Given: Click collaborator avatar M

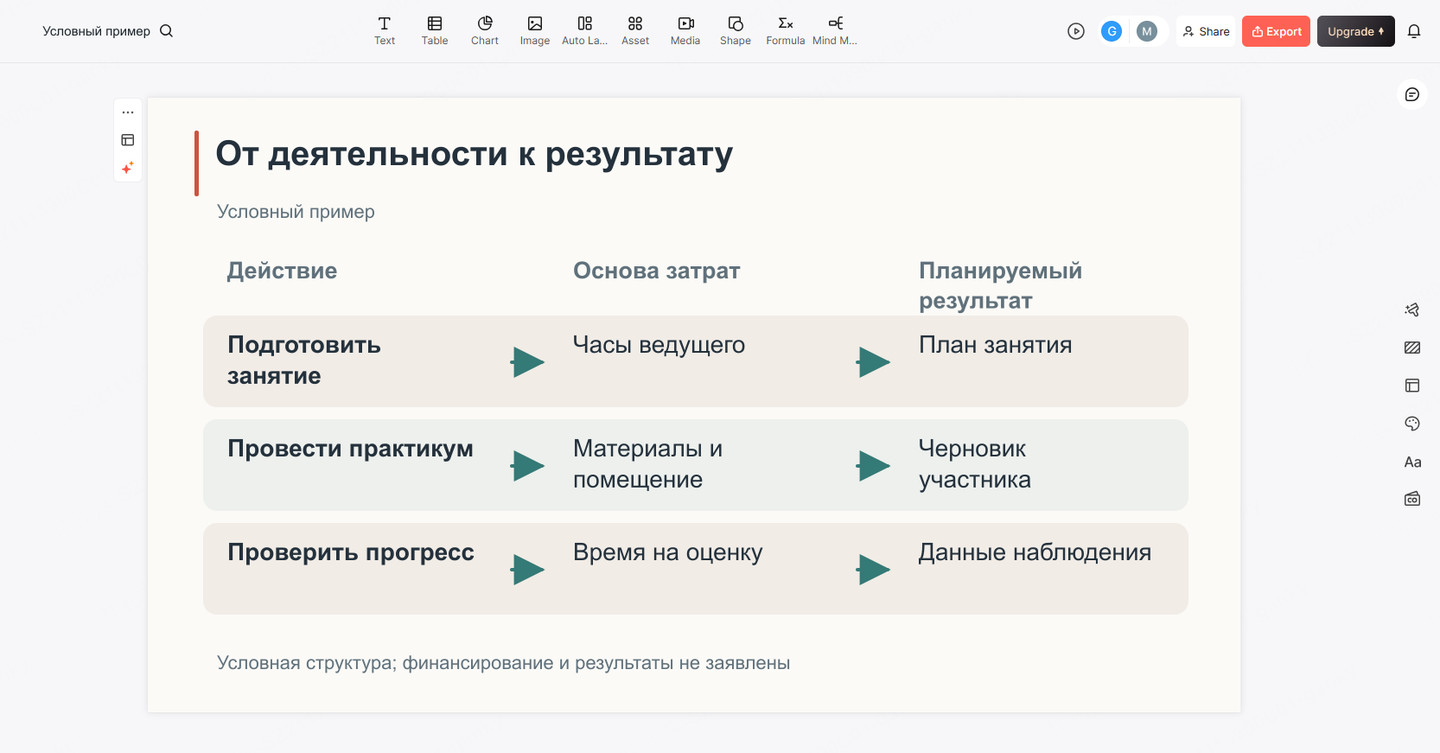Looking at the screenshot, I should coord(1147,31).
